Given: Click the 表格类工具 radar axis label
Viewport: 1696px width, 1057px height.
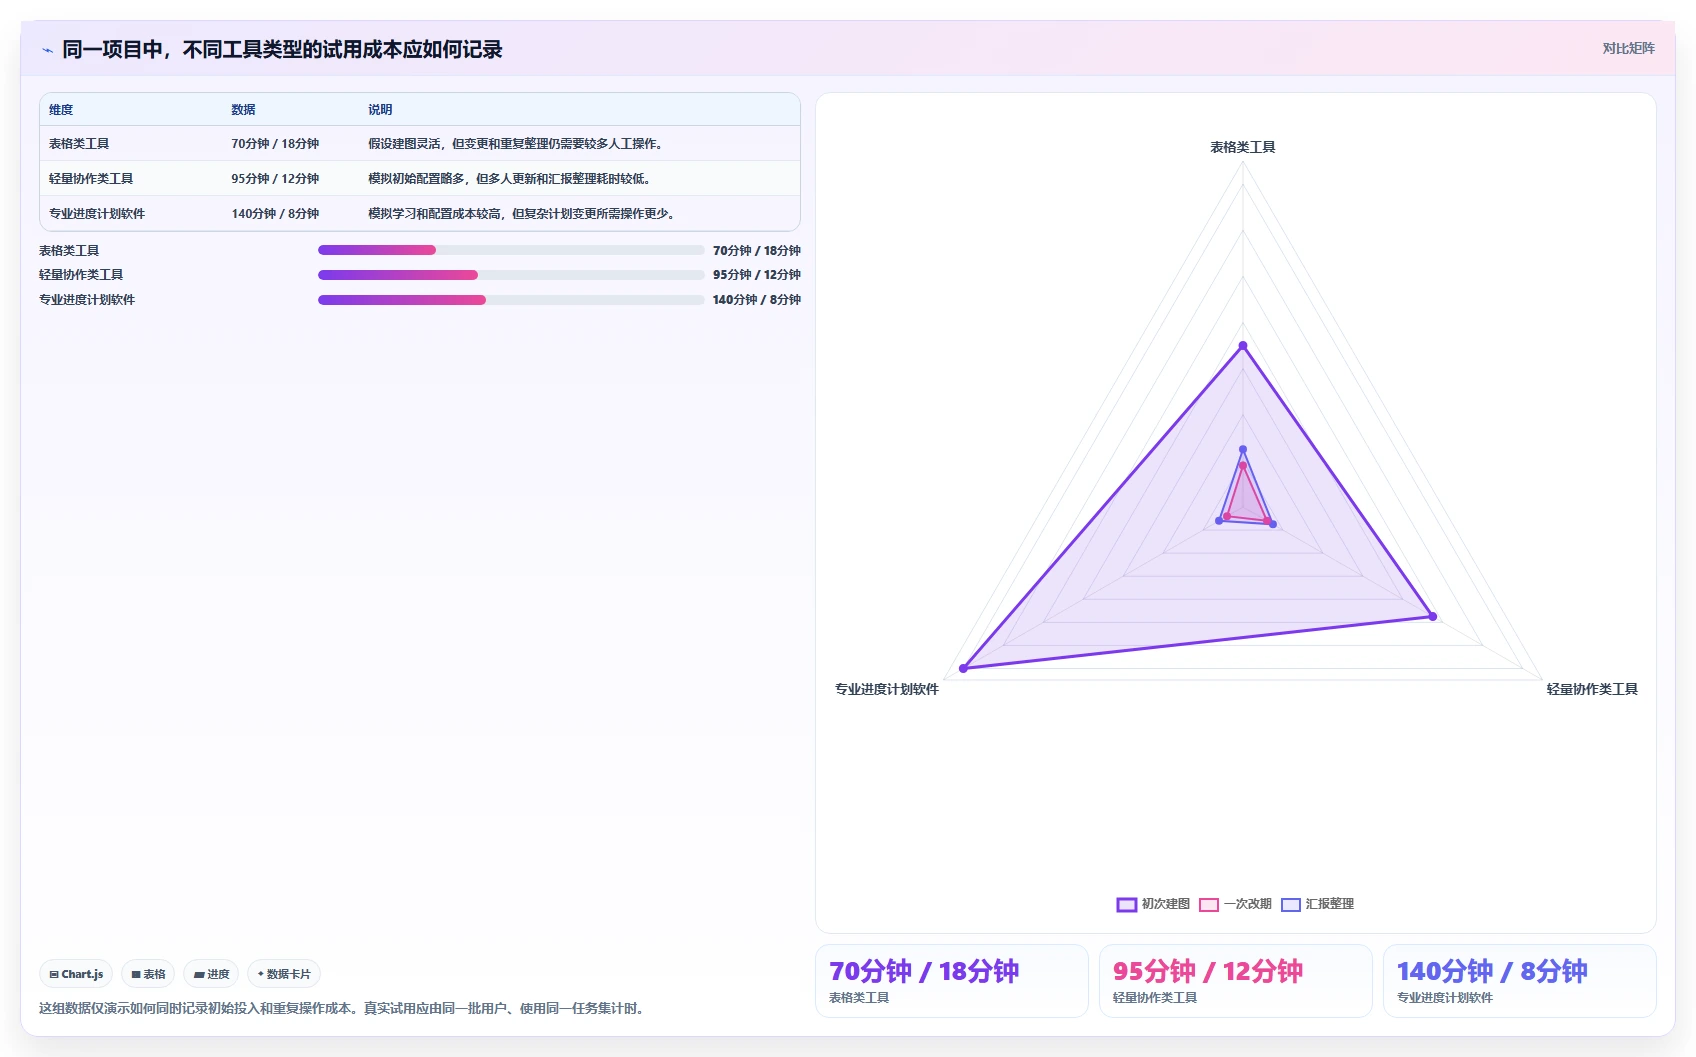Looking at the screenshot, I should (1243, 147).
